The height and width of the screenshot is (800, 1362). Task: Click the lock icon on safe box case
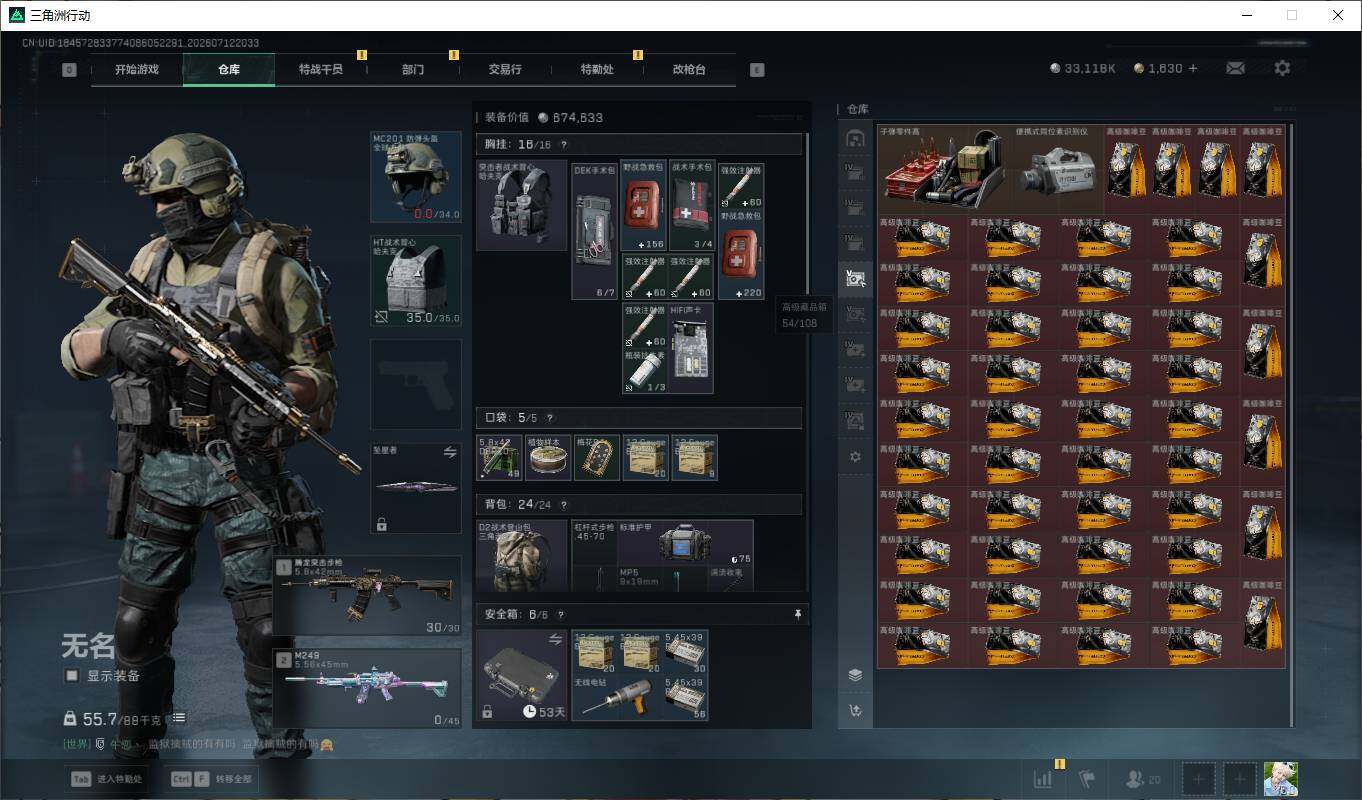click(487, 711)
